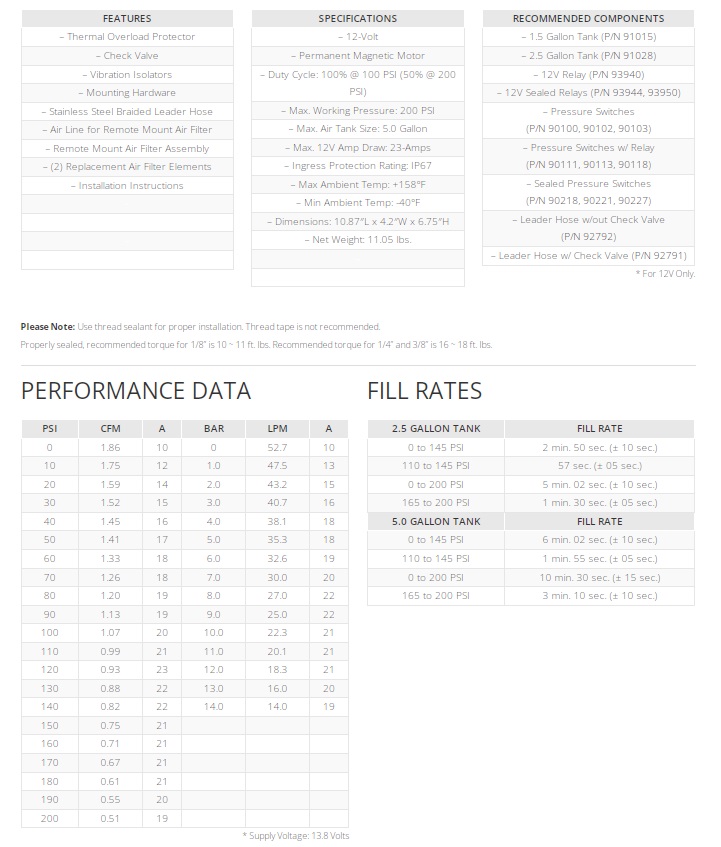The height and width of the screenshot is (847, 721).
Task: Select the BAR column header
Action: click(x=213, y=429)
